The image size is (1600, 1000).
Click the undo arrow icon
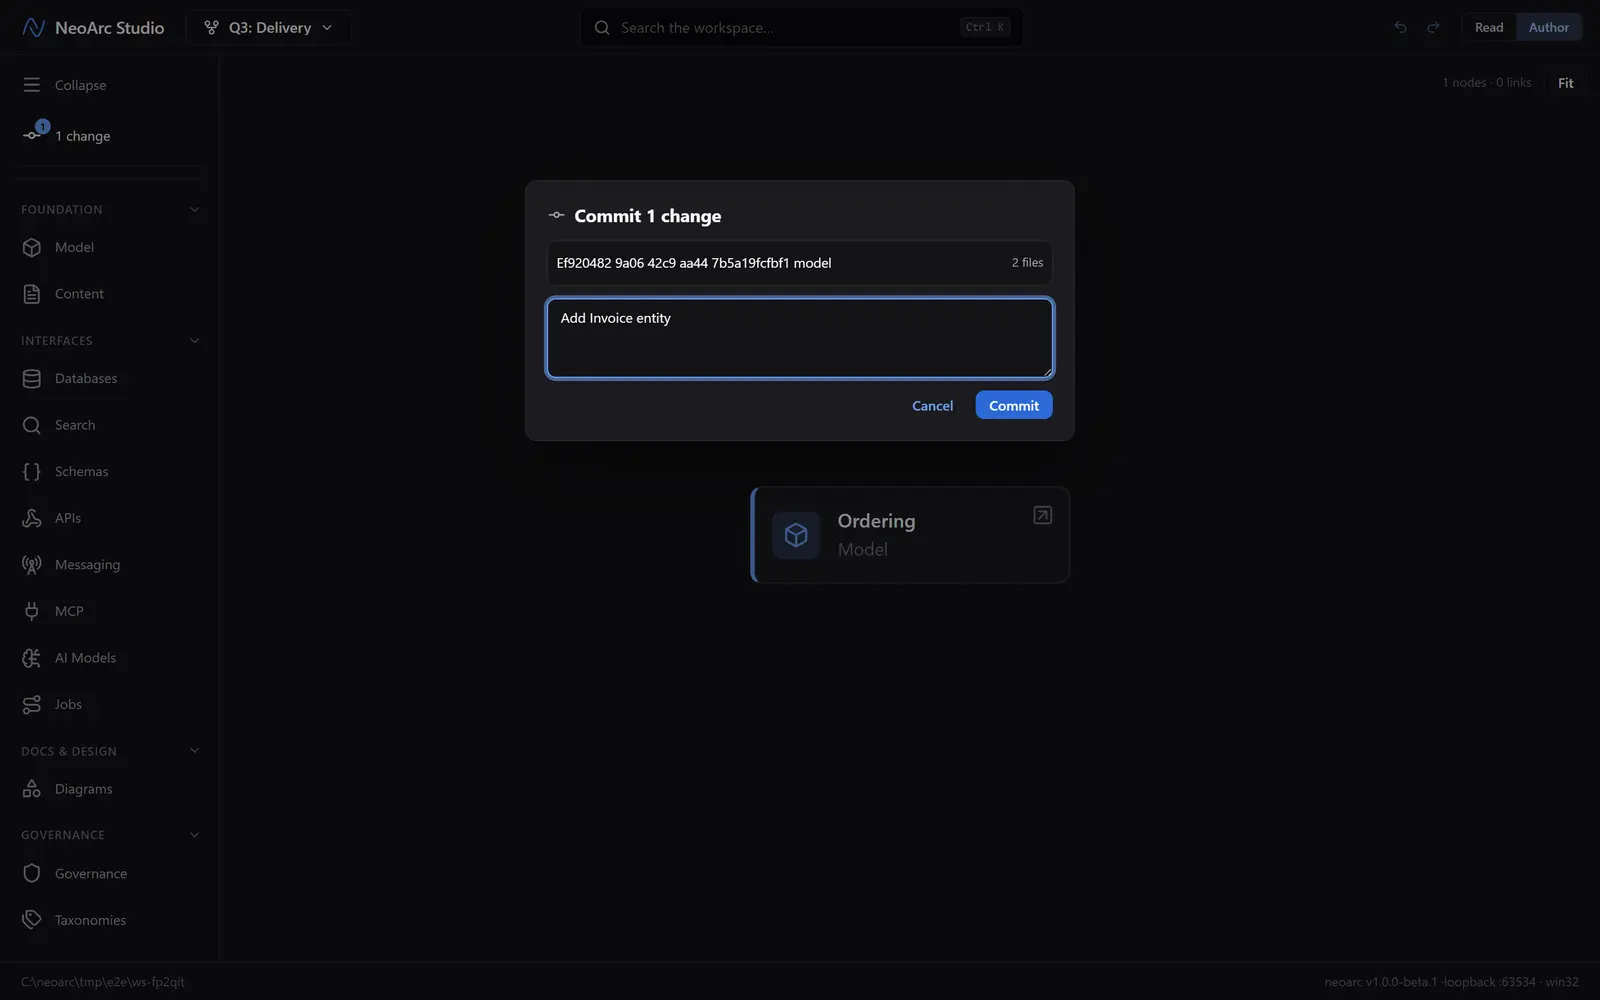tap(1400, 28)
